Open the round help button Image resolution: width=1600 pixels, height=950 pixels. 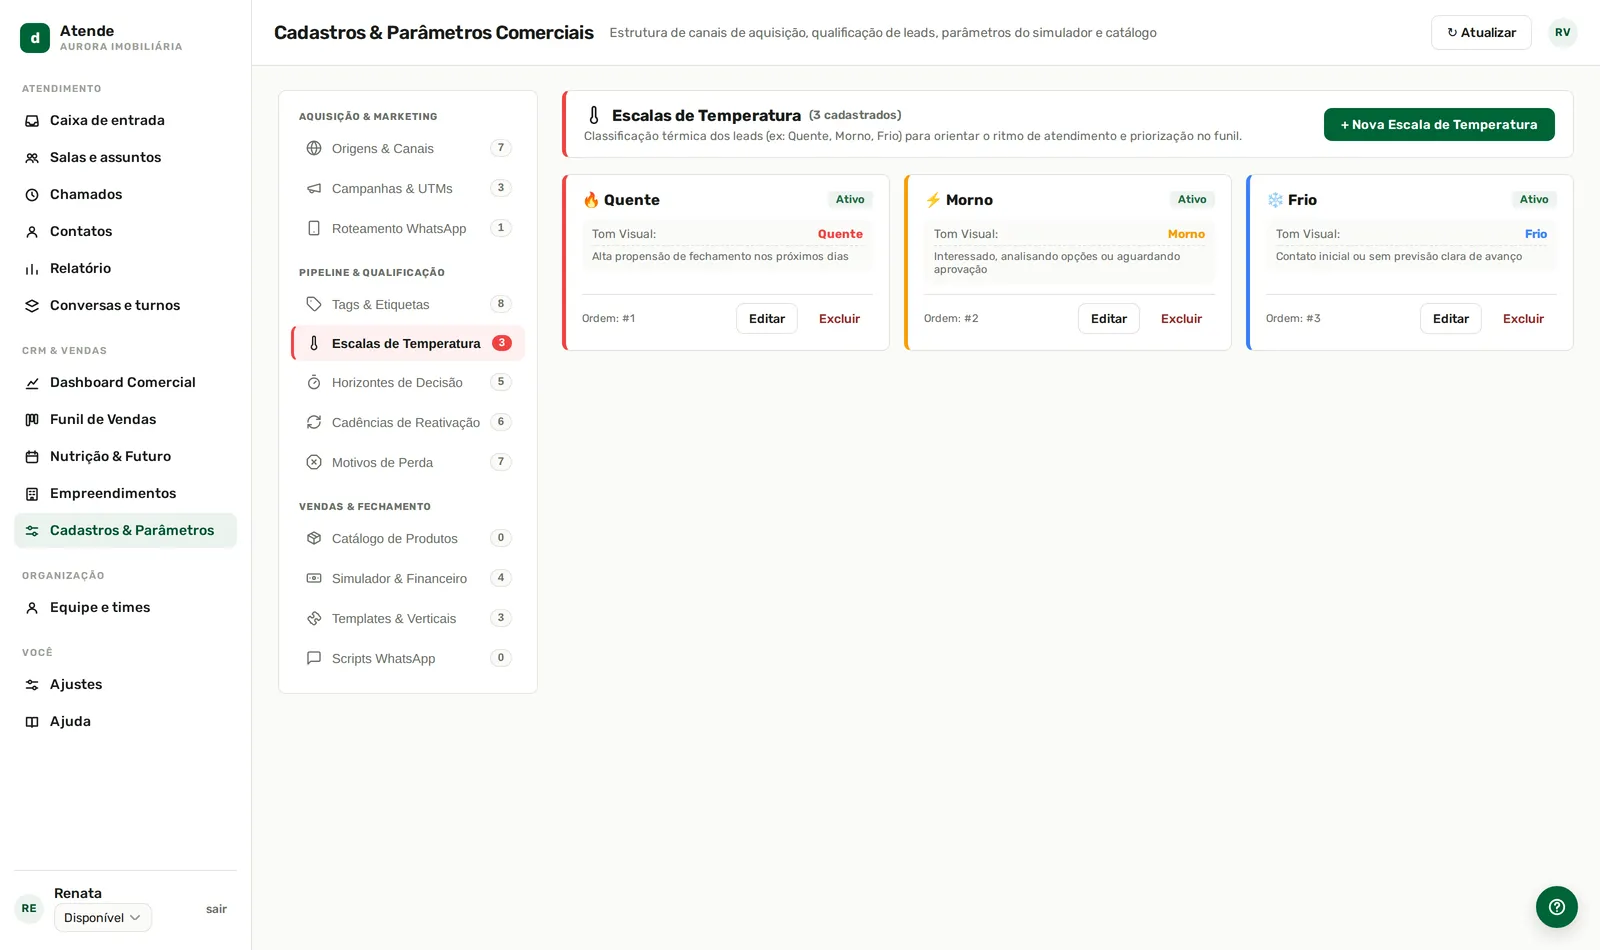point(1557,907)
